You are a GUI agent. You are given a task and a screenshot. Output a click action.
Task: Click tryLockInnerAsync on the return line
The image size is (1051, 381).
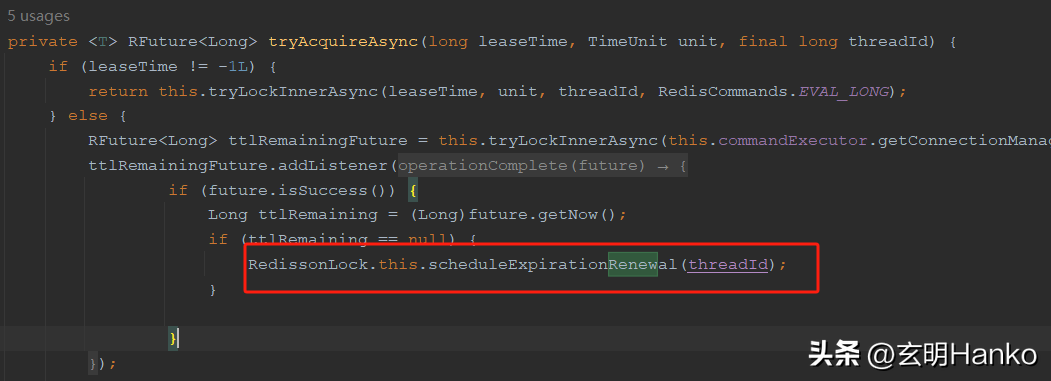293,91
